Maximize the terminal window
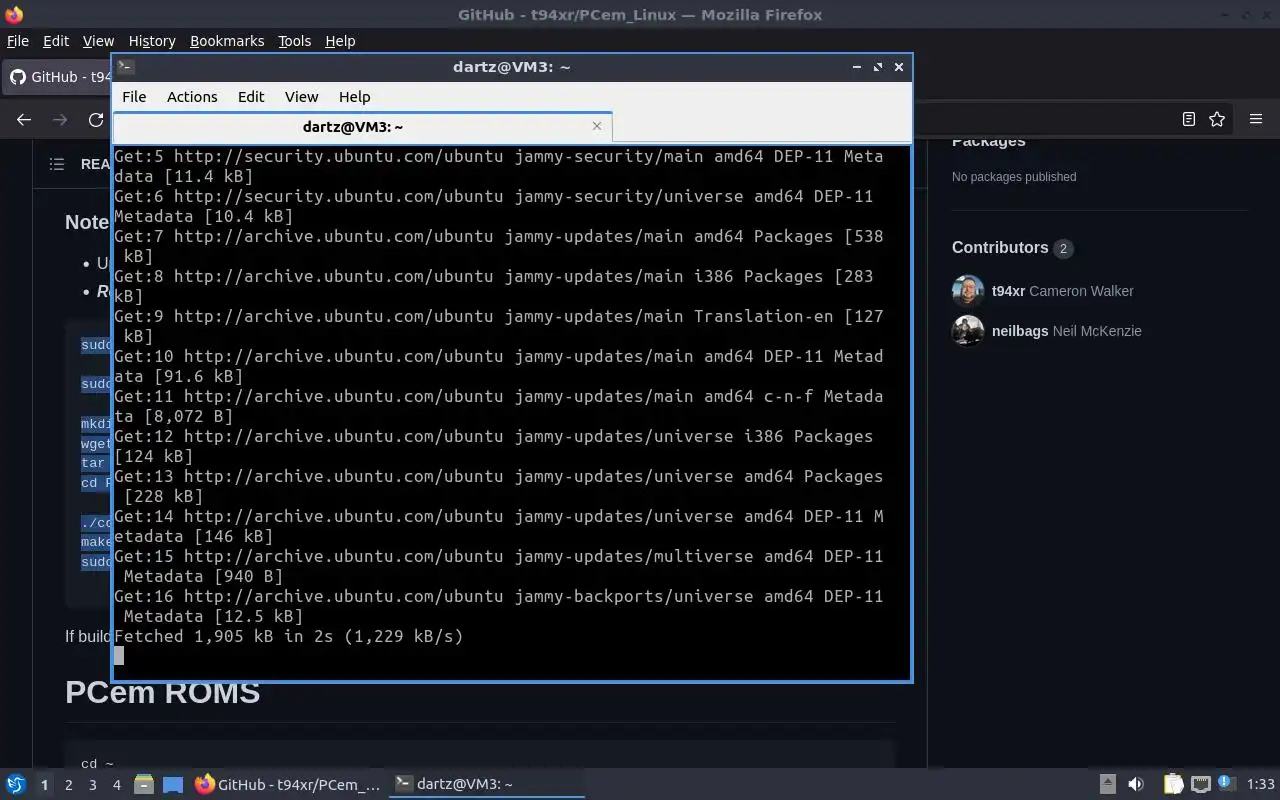The height and width of the screenshot is (800, 1280). coord(877,67)
